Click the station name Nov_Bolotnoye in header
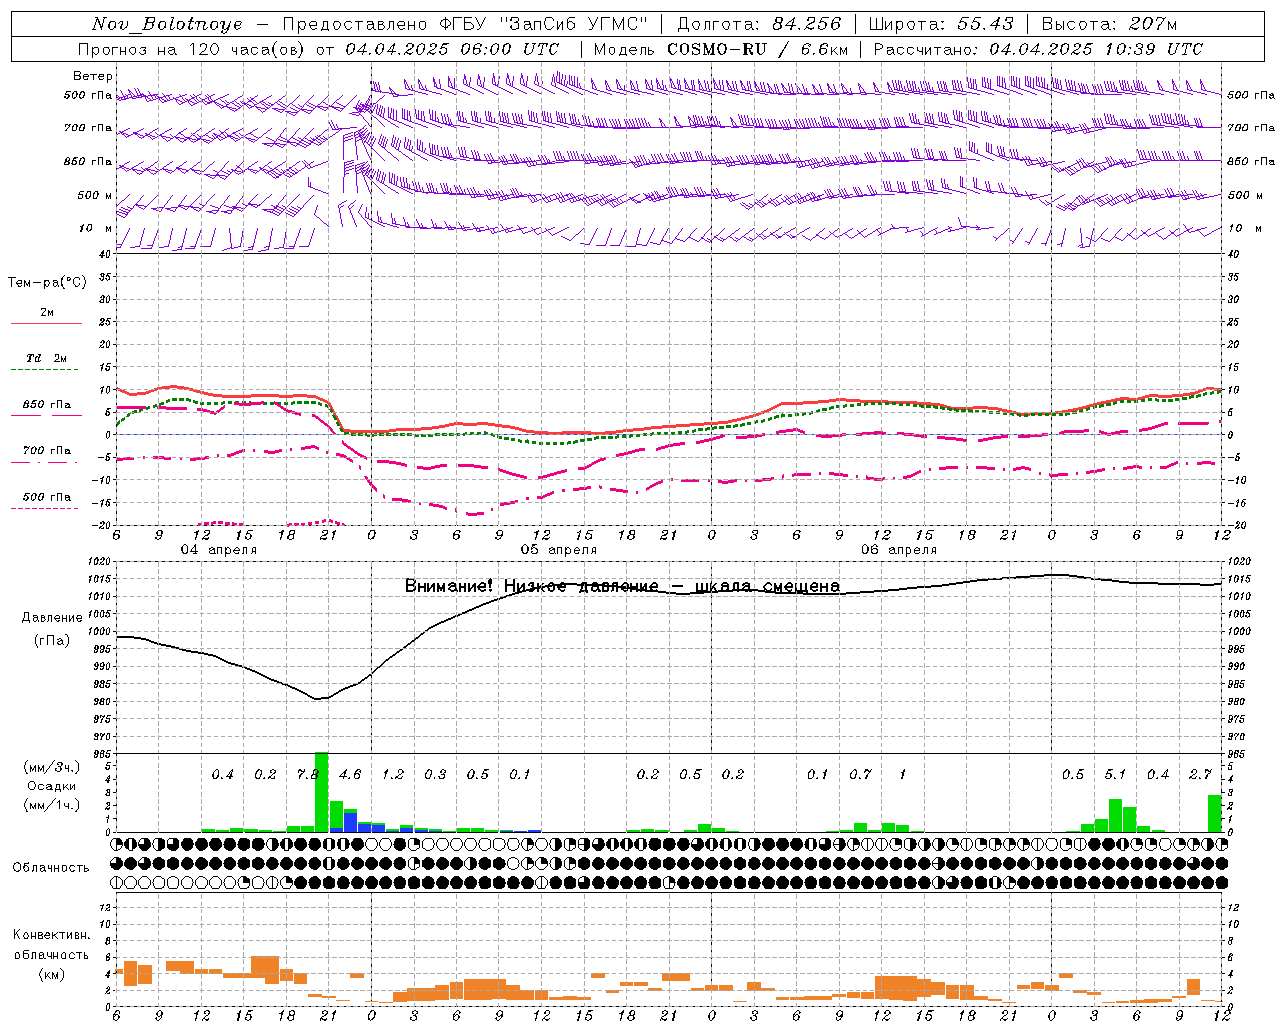The width and height of the screenshot is (1280, 1024). [167, 24]
